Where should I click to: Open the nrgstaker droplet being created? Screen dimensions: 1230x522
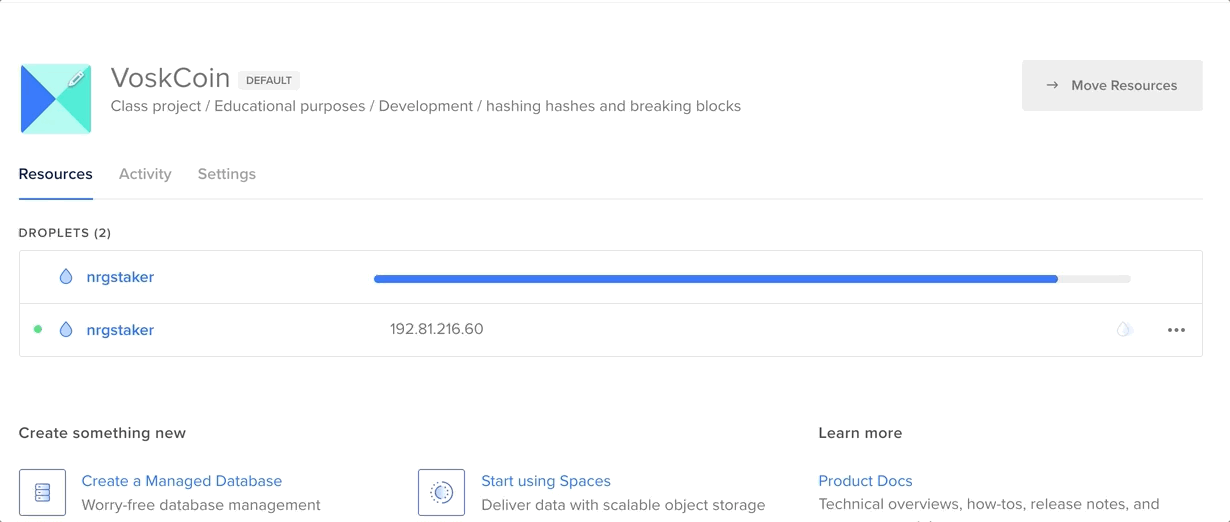tap(120, 277)
